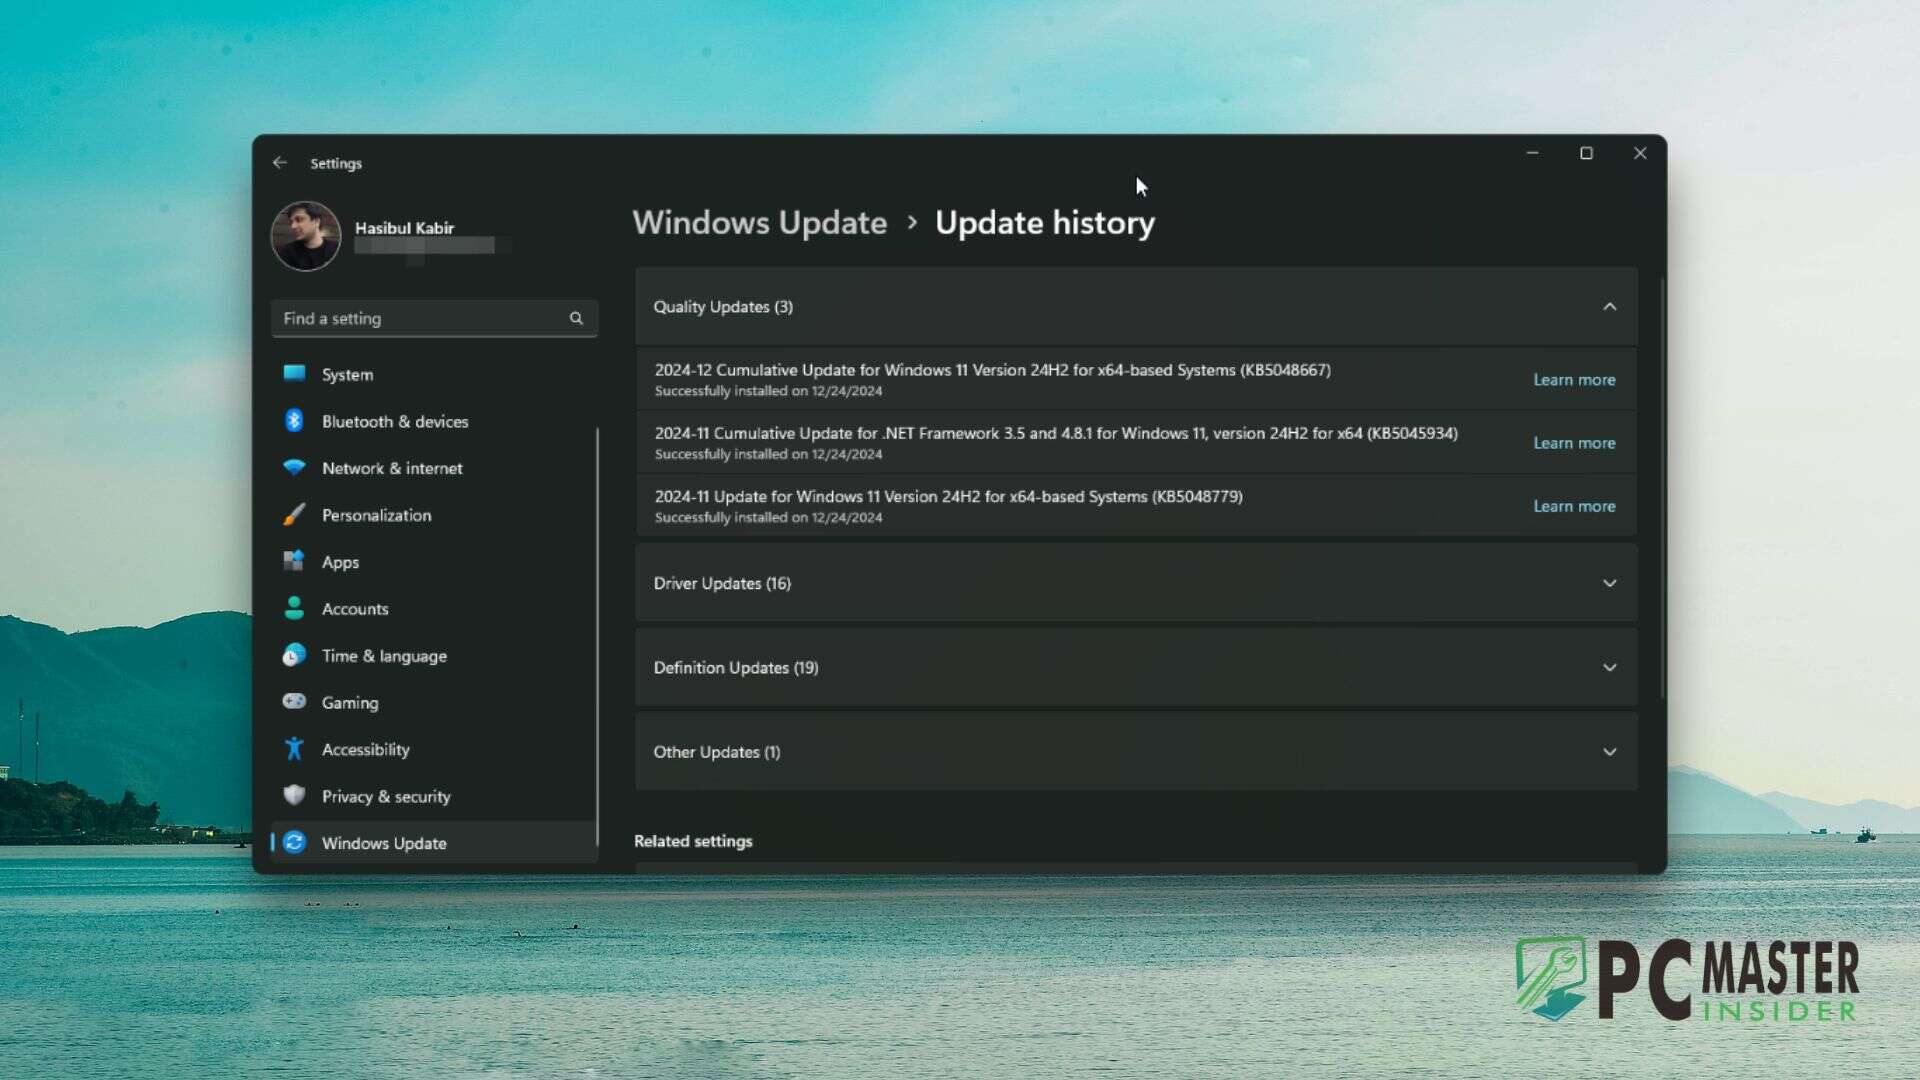Image resolution: width=1920 pixels, height=1080 pixels.
Task: Select Windows Update in the sidebar
Action: [383, 843]
